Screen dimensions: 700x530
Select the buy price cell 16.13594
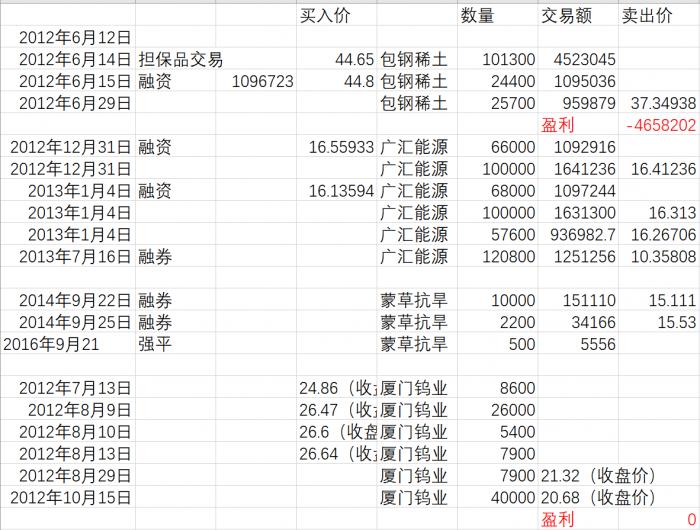point(337,190)
